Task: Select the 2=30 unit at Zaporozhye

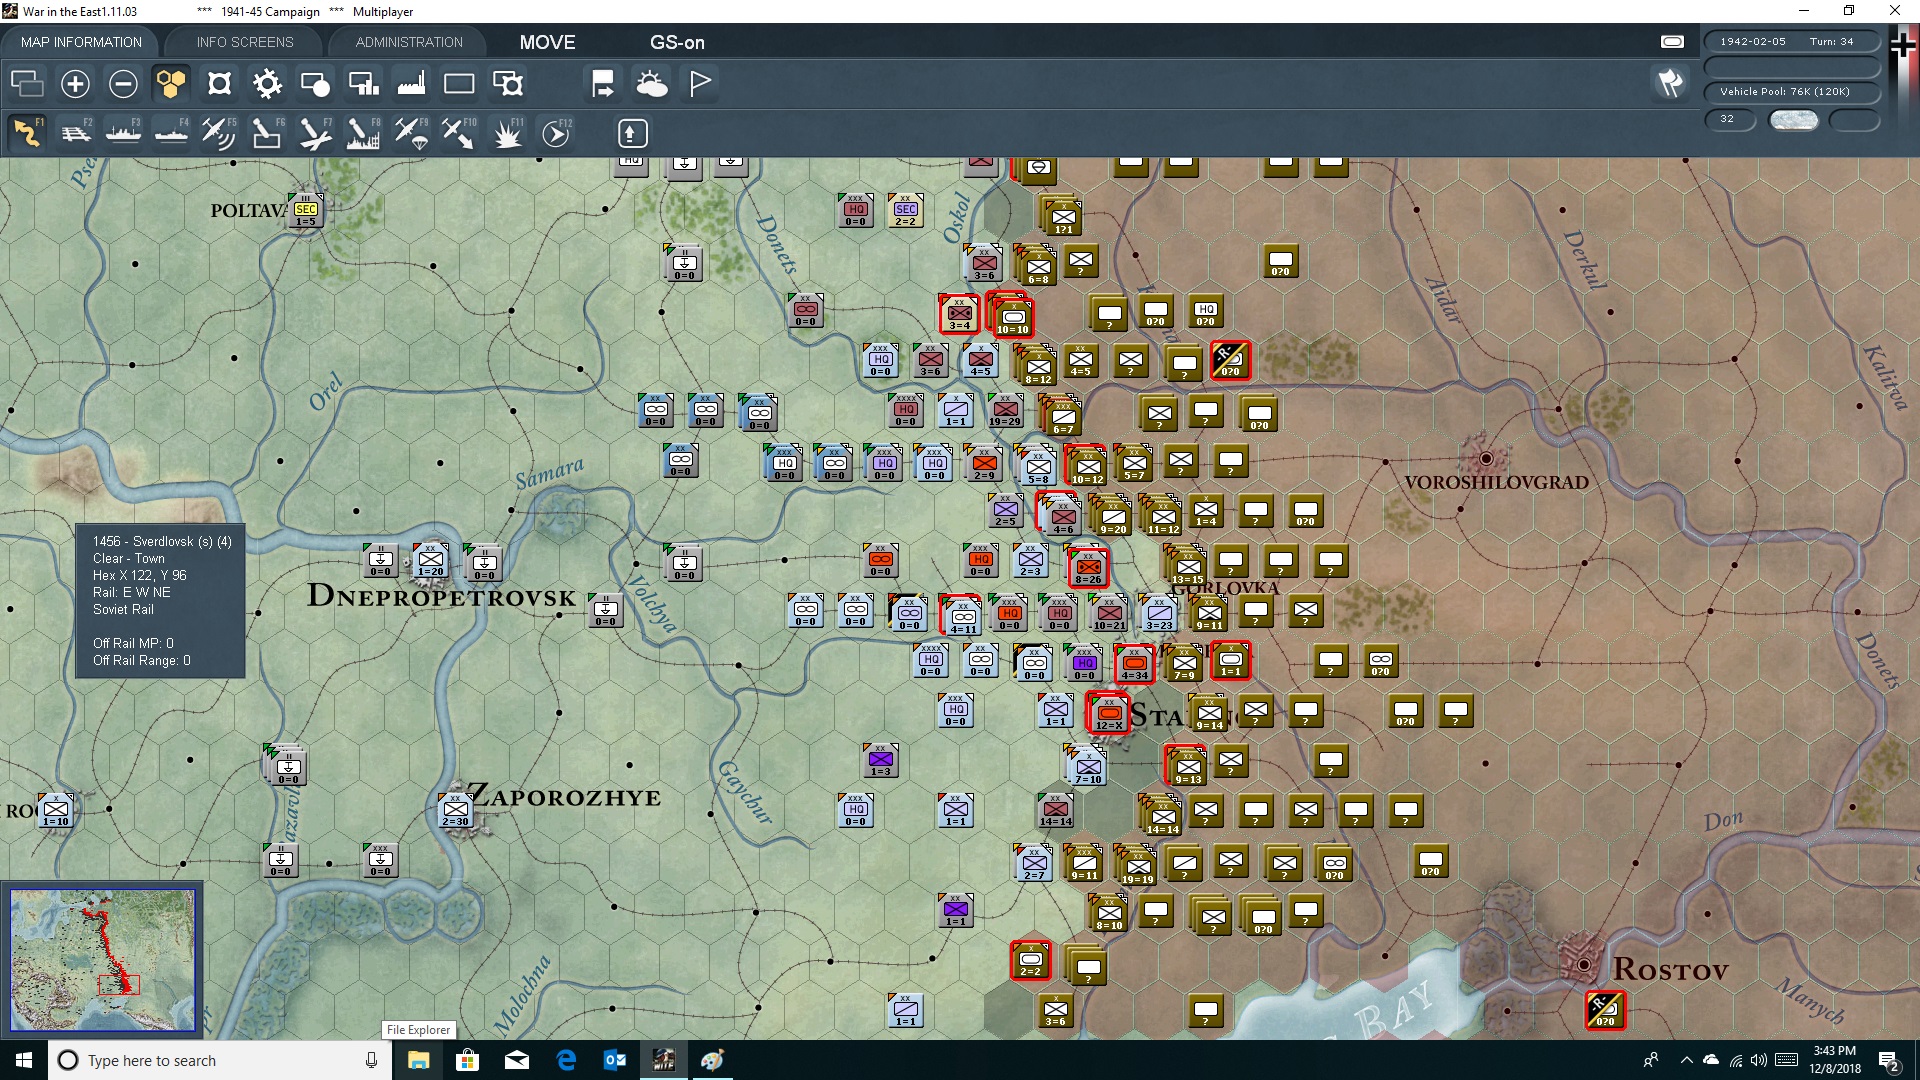Action: coord(455,810)
